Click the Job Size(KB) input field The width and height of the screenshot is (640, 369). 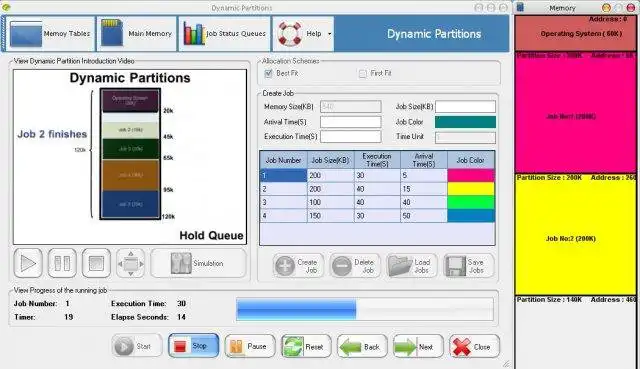[465, 107]
